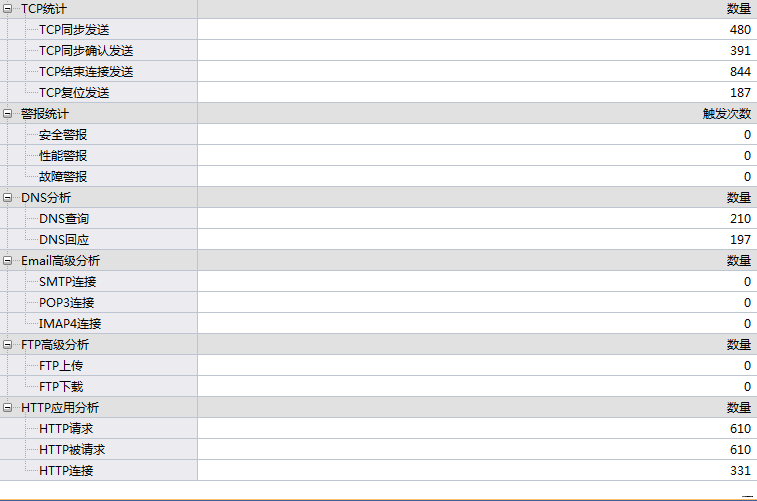The width and height of the screenshot is (757, 501).
Task: Click the HTTP请求 item
Action: pos(66,429)
